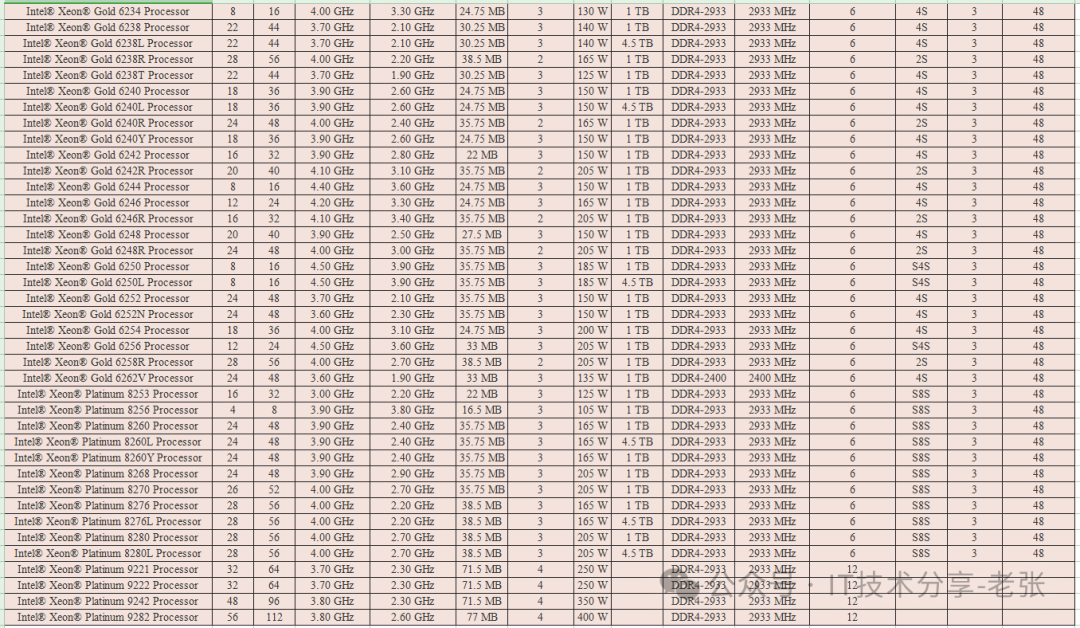Select the Intel Xeon Platinum 8276L Processor cell
1080x628 pixels.
coord(107,521)
